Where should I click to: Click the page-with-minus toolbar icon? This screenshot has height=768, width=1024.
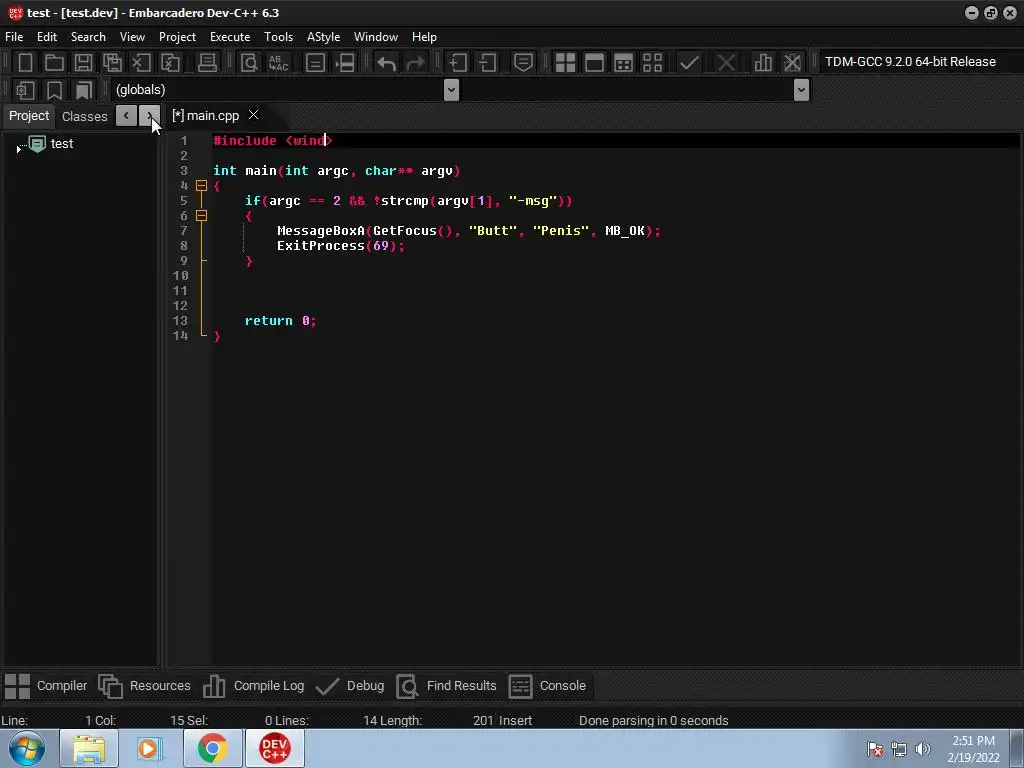point(487,63)
